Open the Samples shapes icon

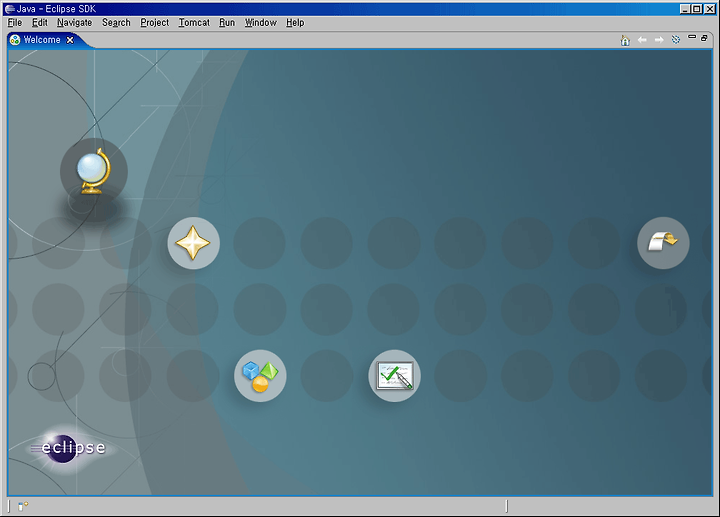pyautogui.click(x=260, y=376)
